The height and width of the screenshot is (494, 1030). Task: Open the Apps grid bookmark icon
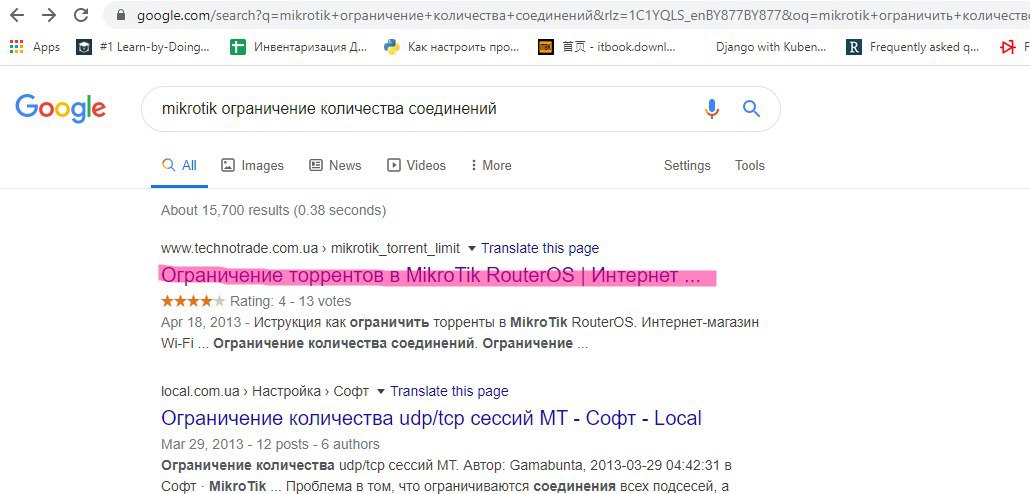(x=17, y=47)
